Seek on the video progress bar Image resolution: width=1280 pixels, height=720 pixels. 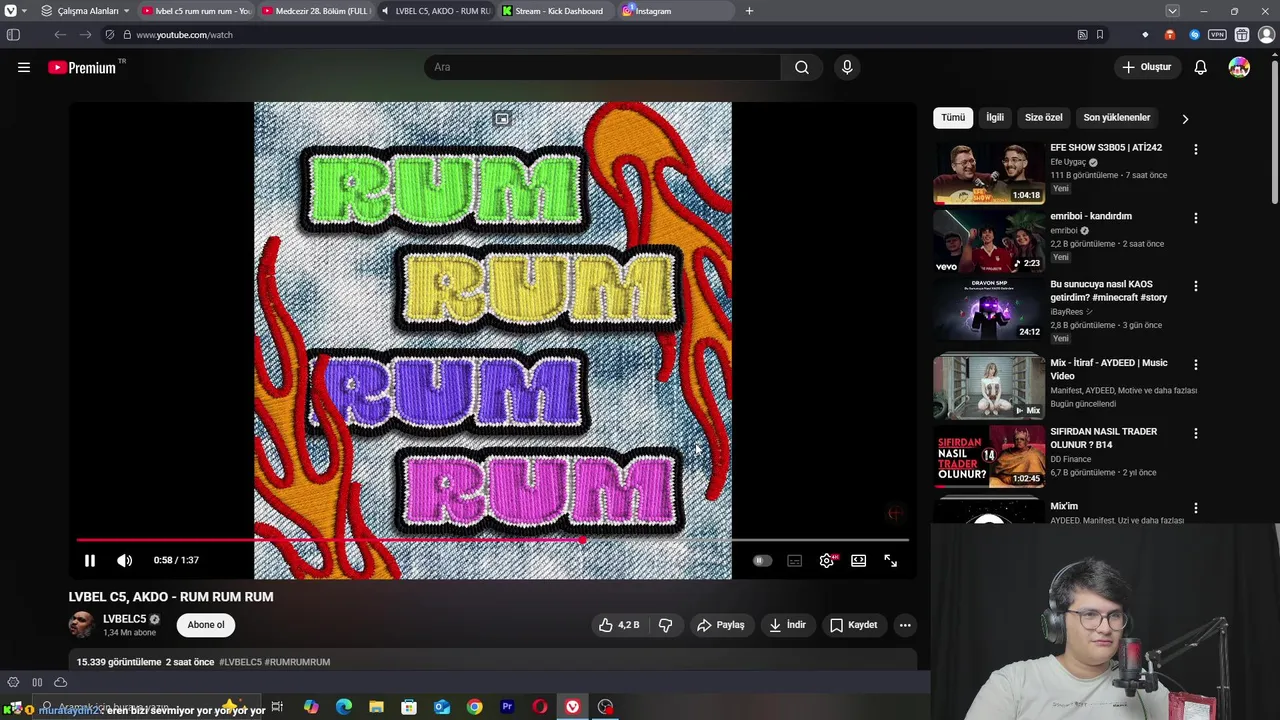point(492,540)
